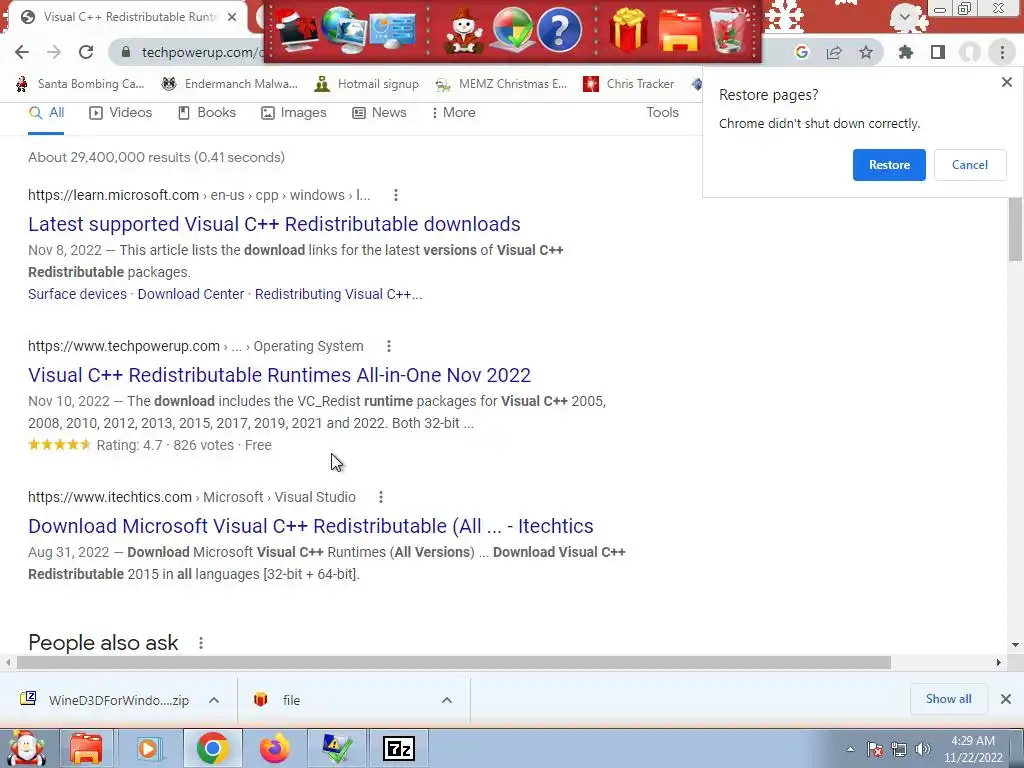Expand the More search options
This screenshot has width=1024, height=768.
point(453,113)
